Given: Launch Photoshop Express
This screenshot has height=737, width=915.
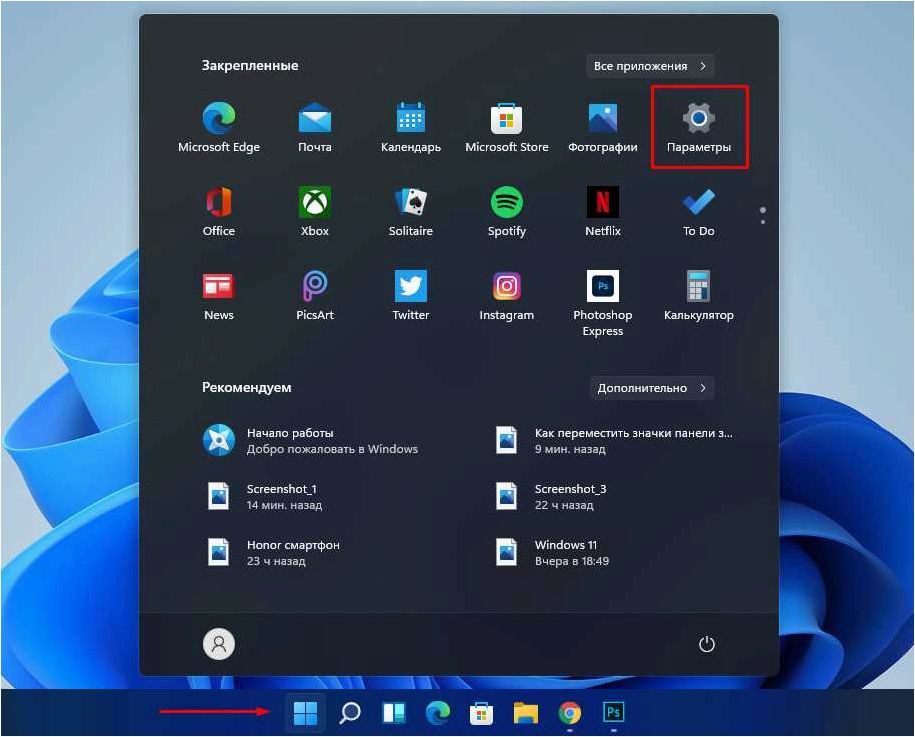Looking at the screenshot, I should [603, 303].
